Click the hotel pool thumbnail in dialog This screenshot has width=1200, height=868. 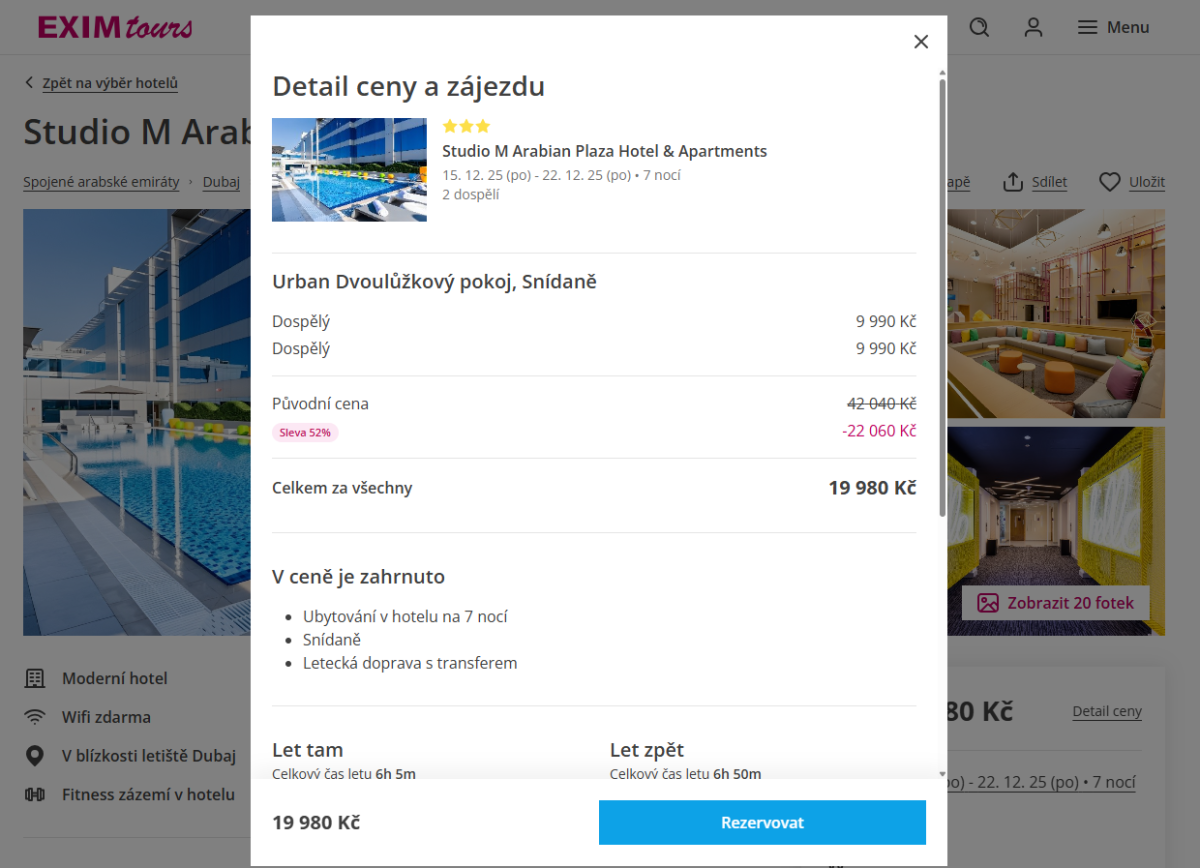point(349,169)
